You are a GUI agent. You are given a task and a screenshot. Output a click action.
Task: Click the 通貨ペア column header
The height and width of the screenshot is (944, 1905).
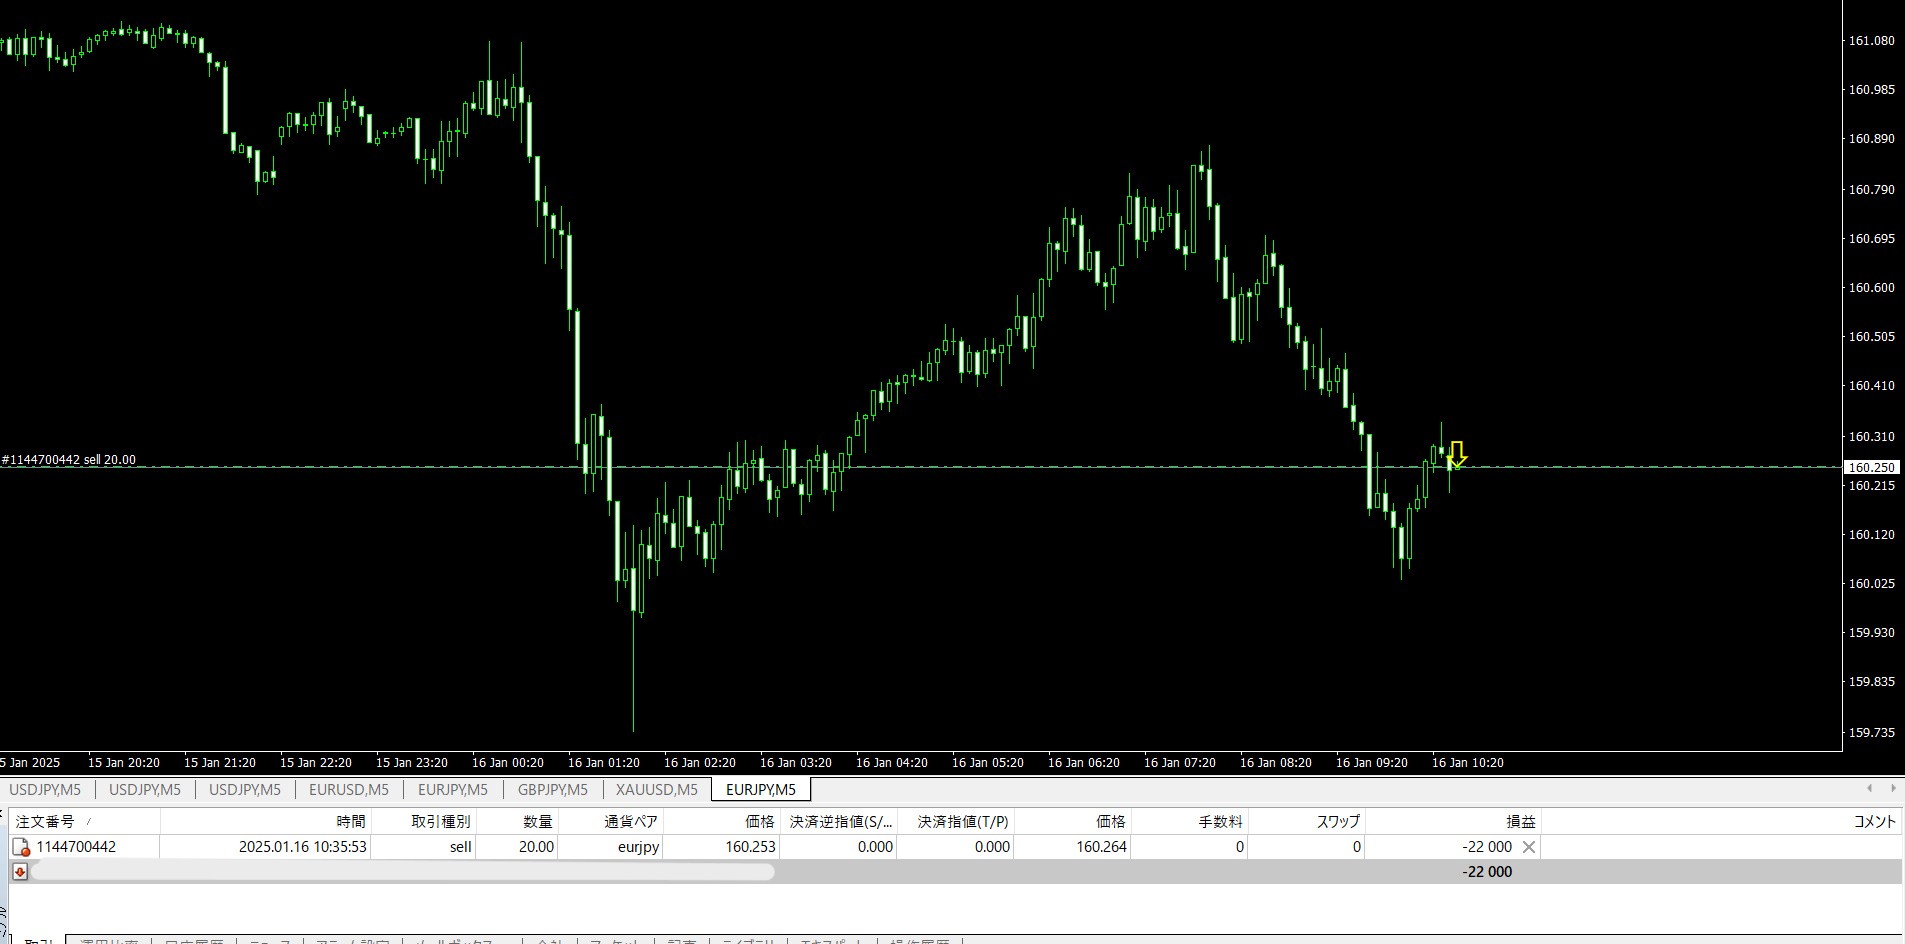pos(631,821)
